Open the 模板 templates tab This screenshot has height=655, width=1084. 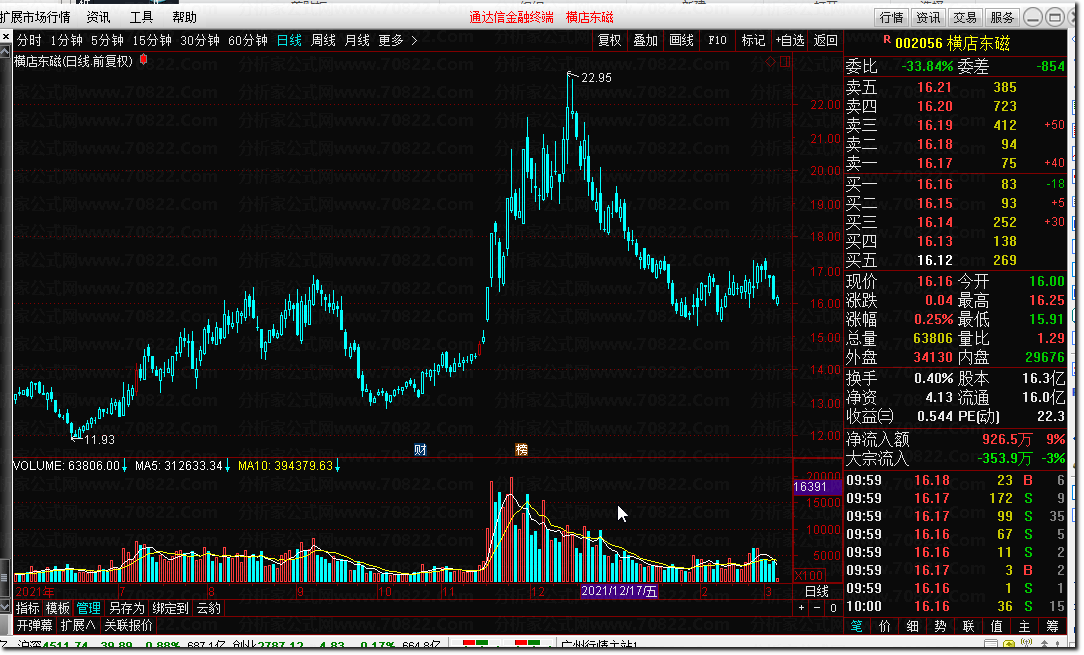58,609
